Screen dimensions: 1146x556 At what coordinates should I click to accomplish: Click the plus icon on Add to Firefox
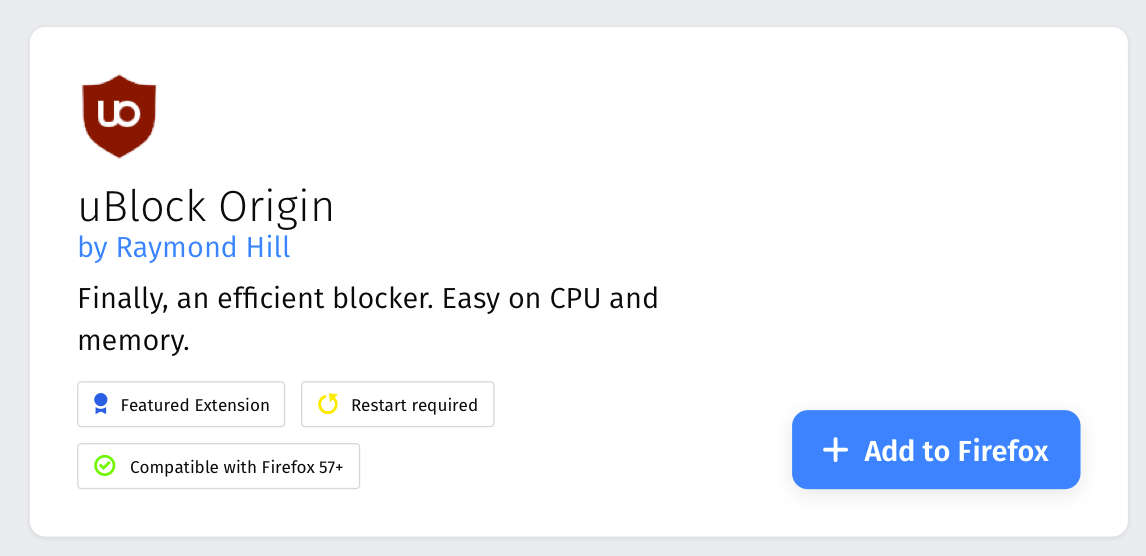pos(835,450)
